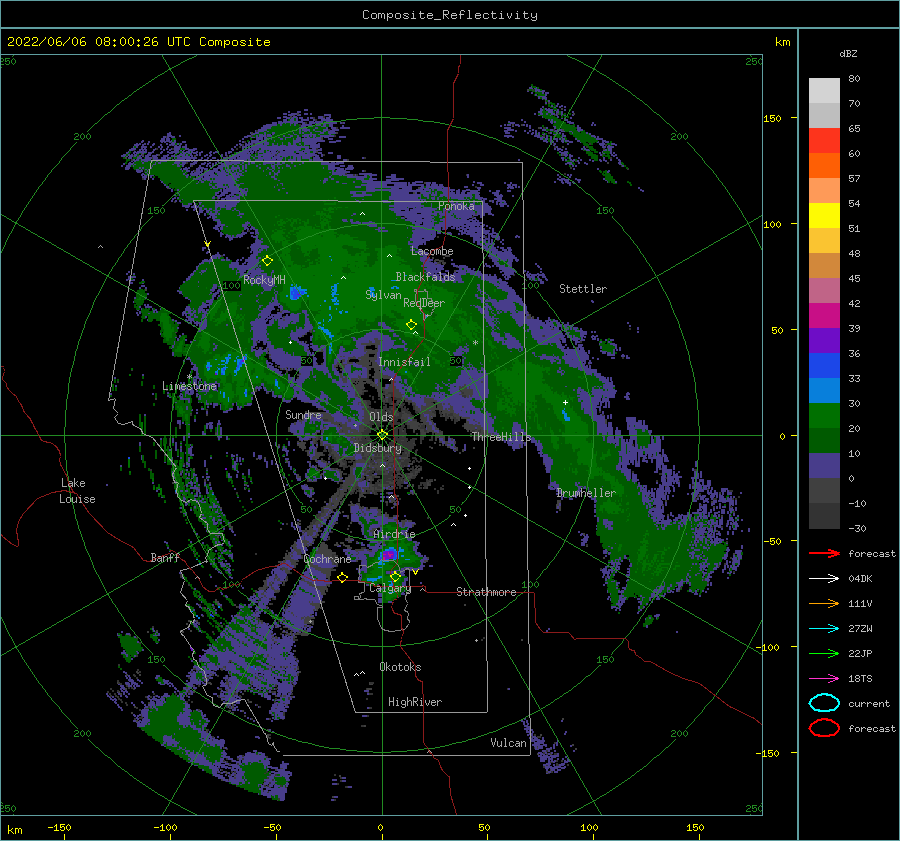Pick the green 22JP arrow icon
This screenshot has width=900, height=841.
pos(824,653)
